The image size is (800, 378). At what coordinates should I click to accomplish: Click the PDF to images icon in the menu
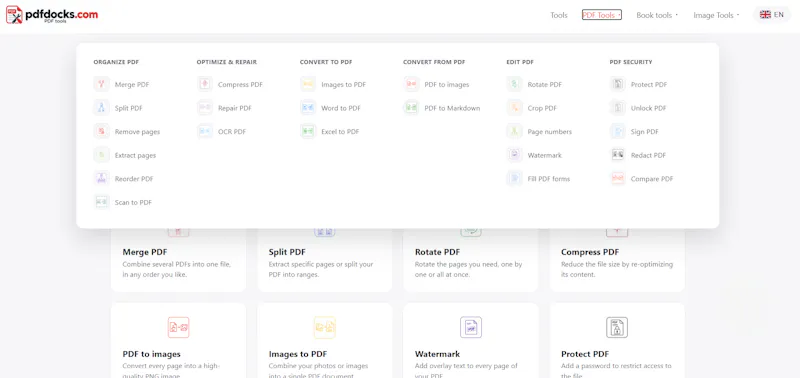pyautogui.click(x=411, y=85)
